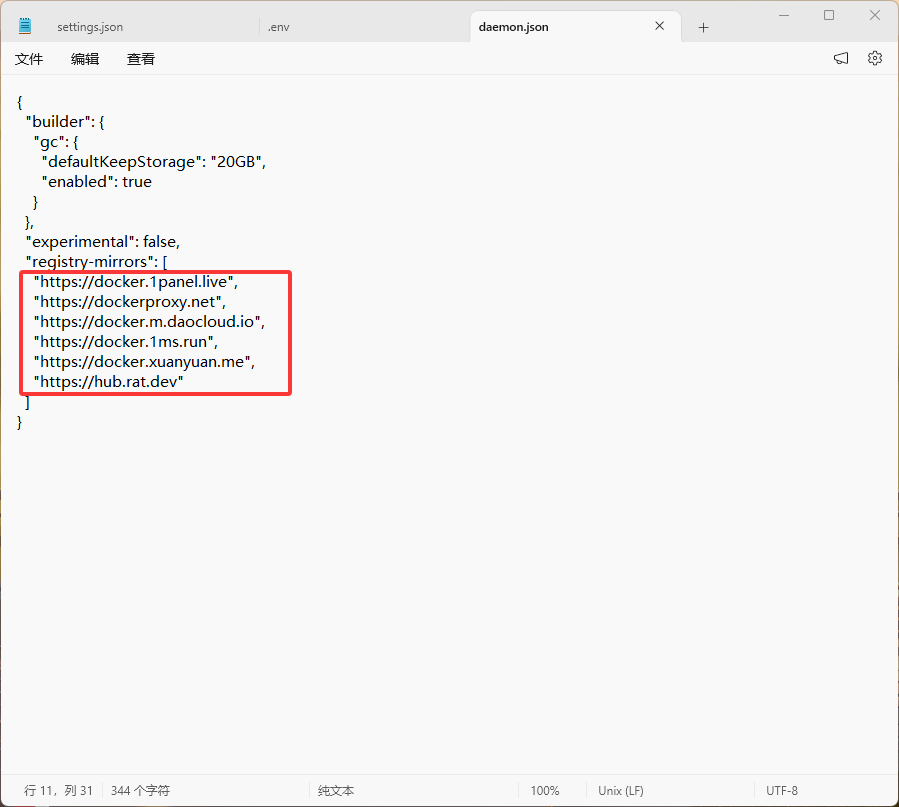Click the https://dockerproxy.net line
899x807 pixels.
point(130,301)
